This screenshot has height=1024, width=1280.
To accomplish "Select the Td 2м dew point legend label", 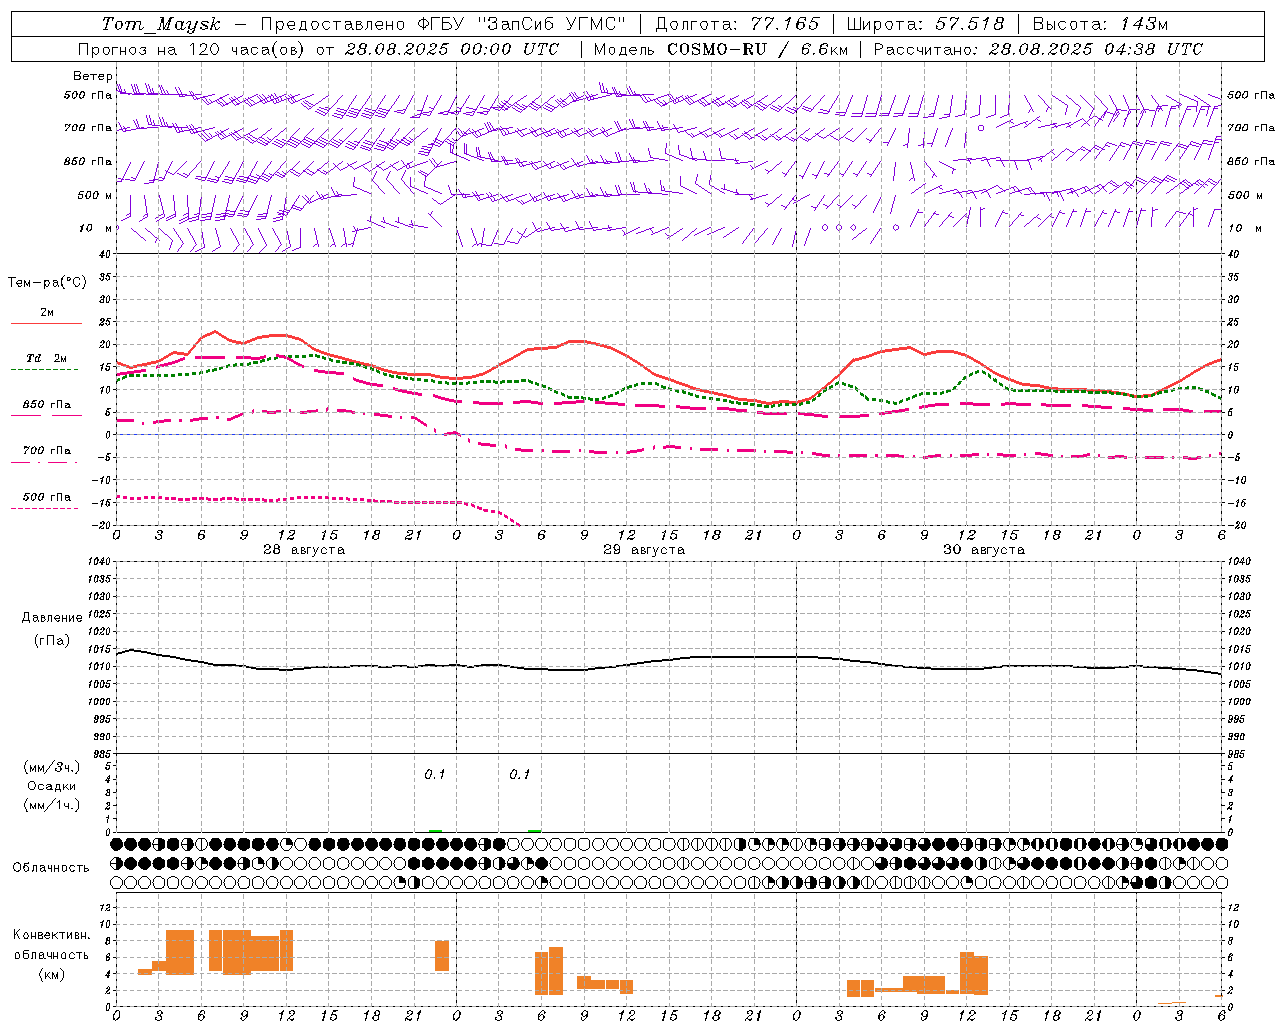I will click(x=46, y=358).
